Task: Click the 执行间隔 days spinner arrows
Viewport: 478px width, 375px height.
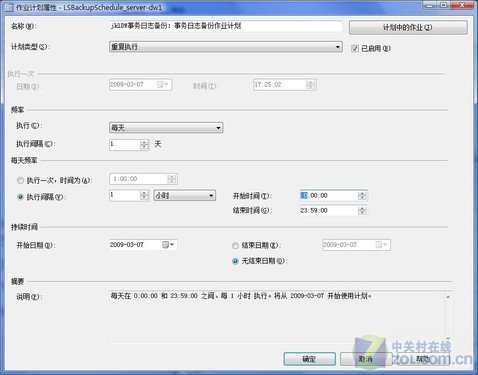Action: coord(144,144)
